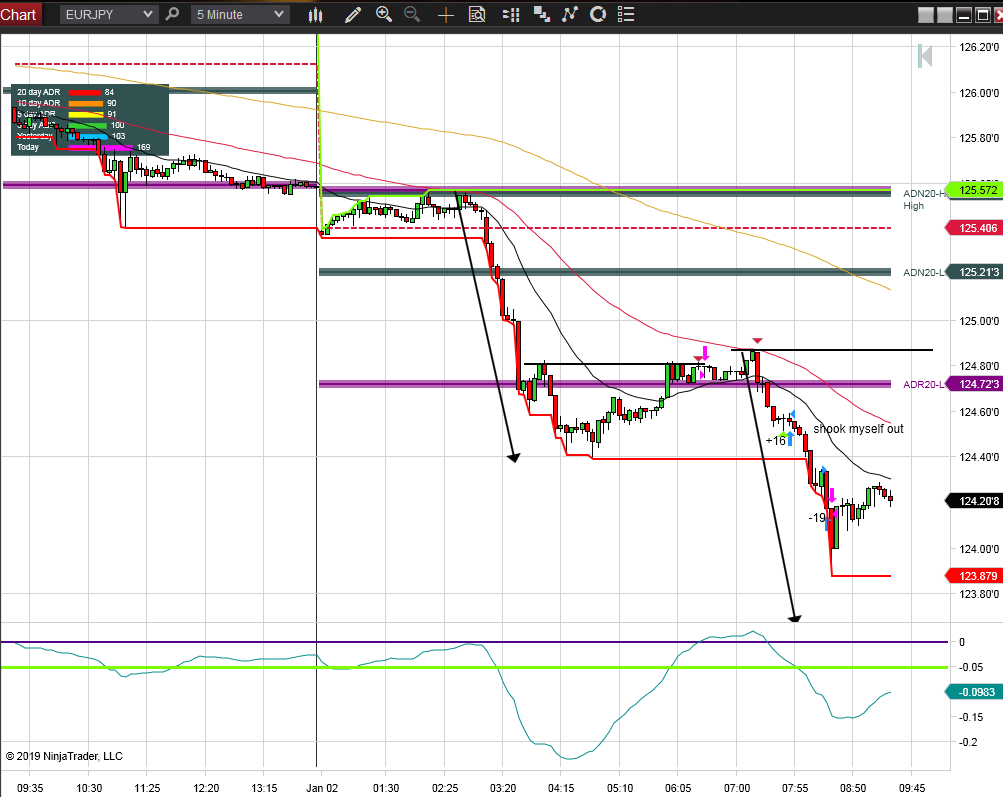
Task: Open the 5 Minute interval dropdown
Action: (240, 14)
